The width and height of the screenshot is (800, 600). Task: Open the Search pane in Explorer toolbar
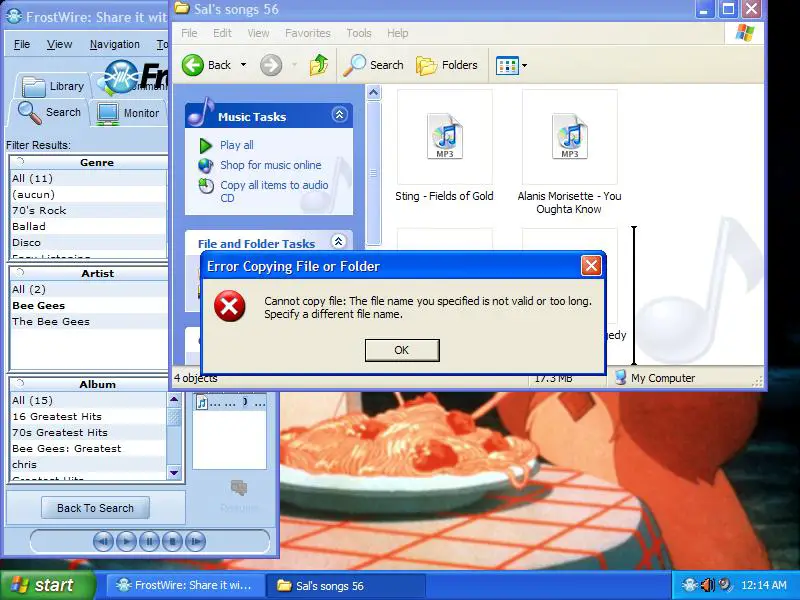click(x=374, y=65)
